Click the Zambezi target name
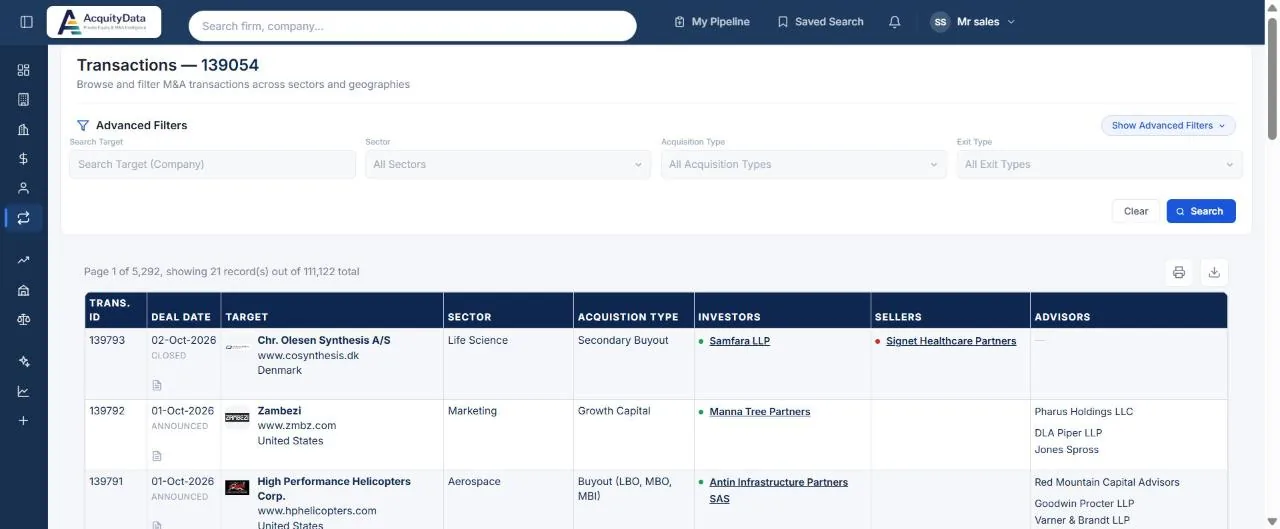The image size is (1280, 529). (x=279, y=411)
